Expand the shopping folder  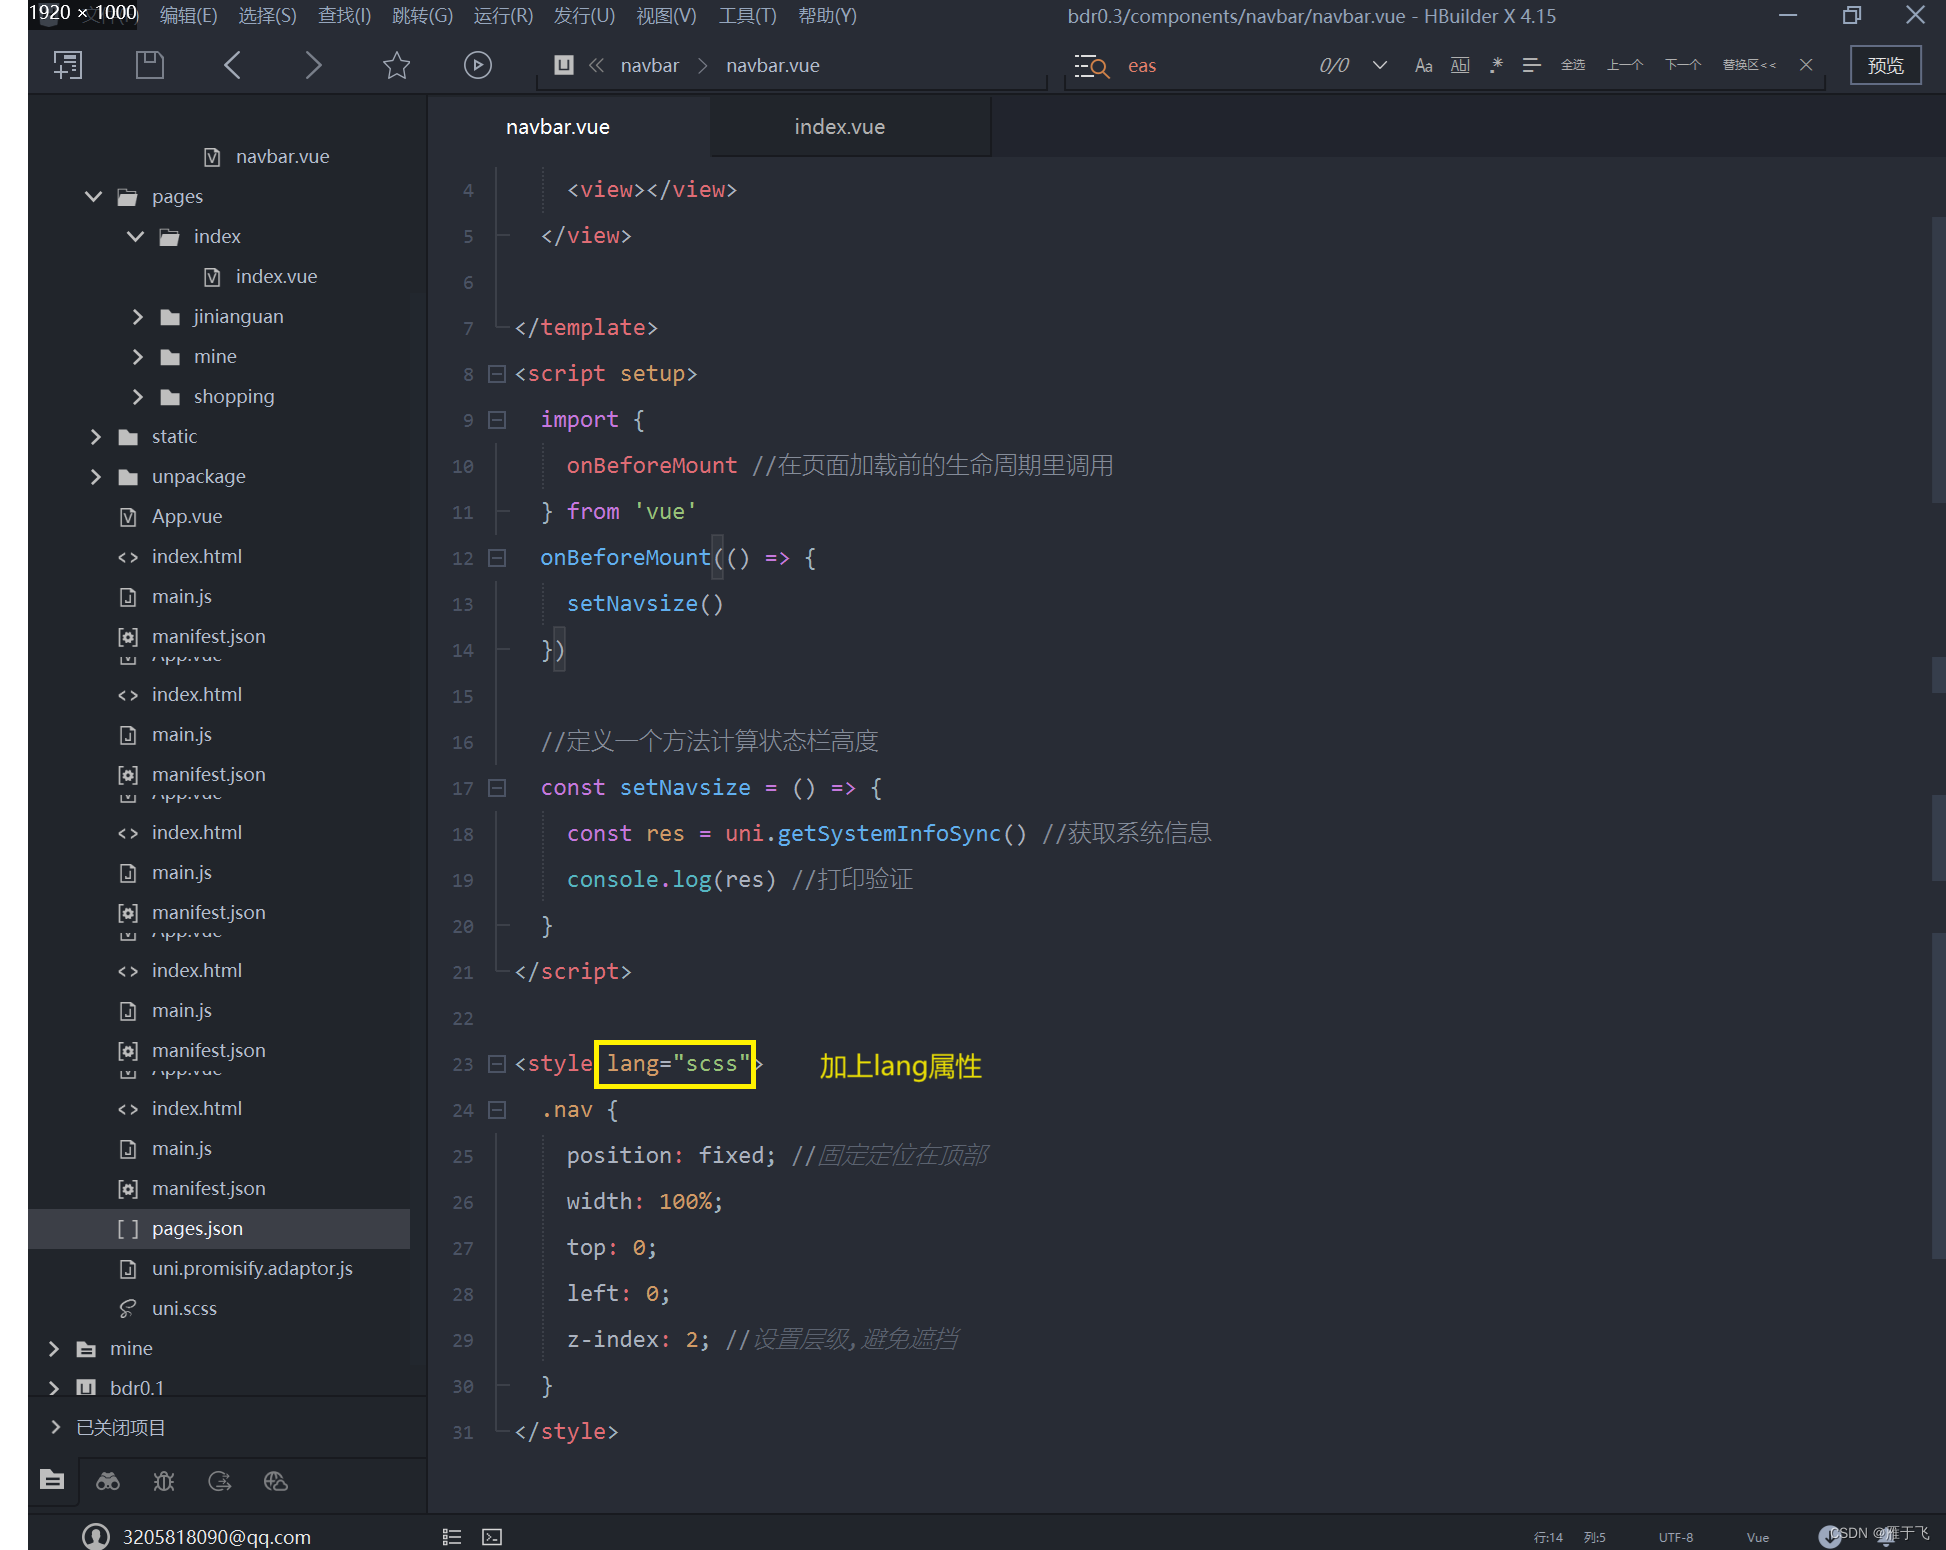137,396
